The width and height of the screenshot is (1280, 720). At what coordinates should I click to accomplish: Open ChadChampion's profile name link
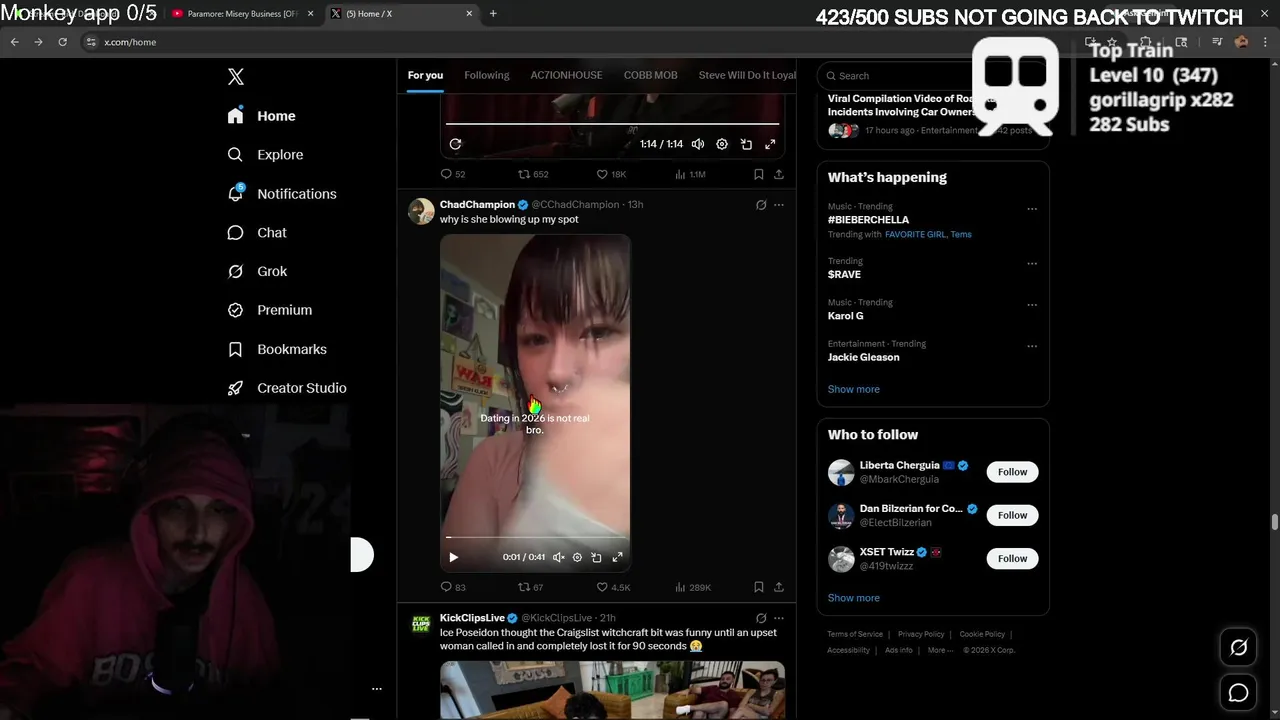[477, 204]
